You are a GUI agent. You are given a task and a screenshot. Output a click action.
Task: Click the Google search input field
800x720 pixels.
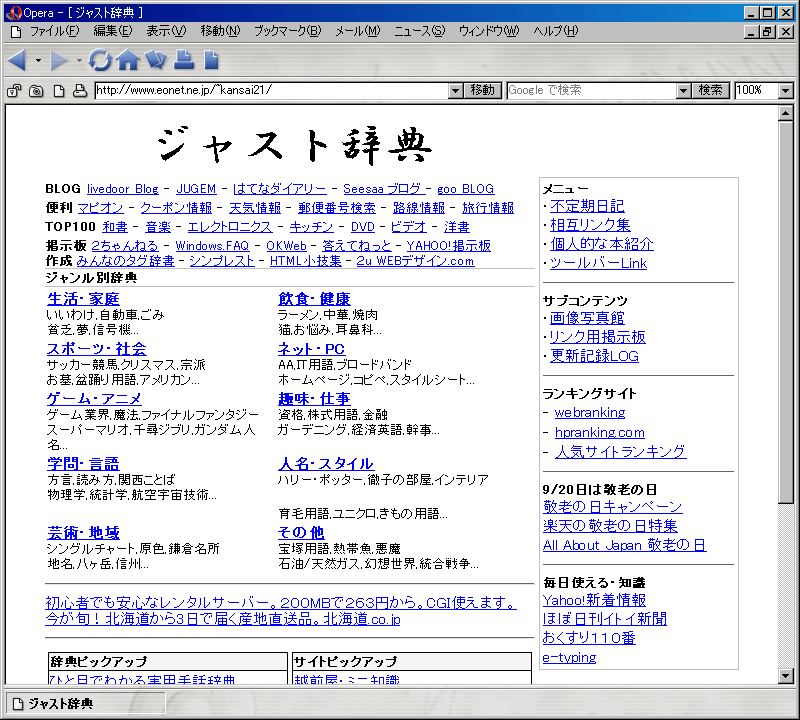[592, 90]
